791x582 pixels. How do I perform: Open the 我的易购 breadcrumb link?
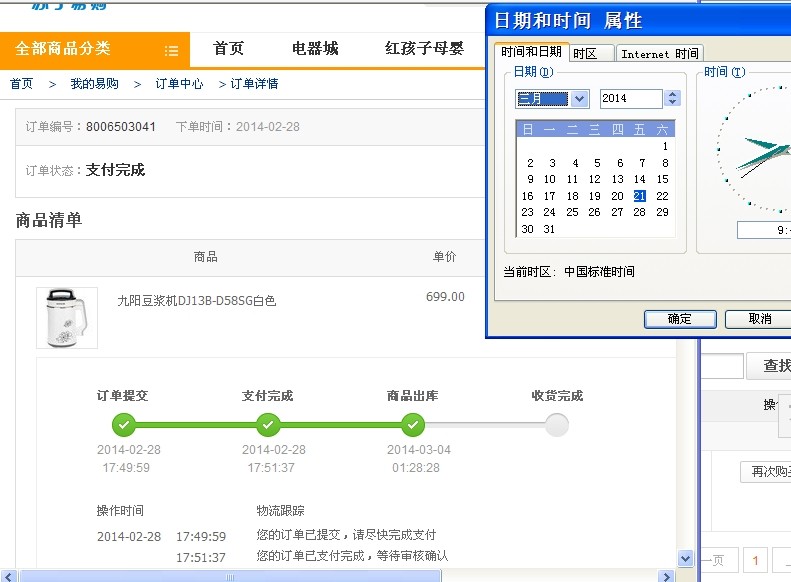click(x=94, y=84)
